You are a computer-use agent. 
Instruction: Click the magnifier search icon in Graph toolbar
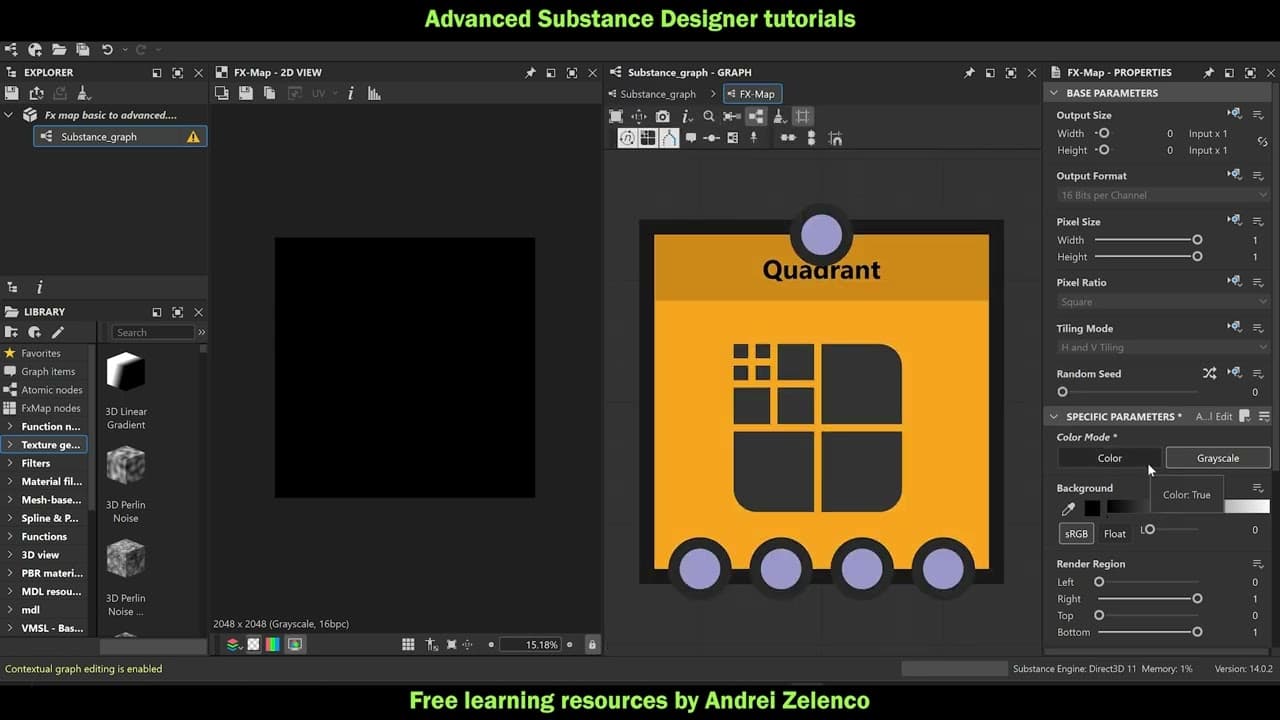709,116
